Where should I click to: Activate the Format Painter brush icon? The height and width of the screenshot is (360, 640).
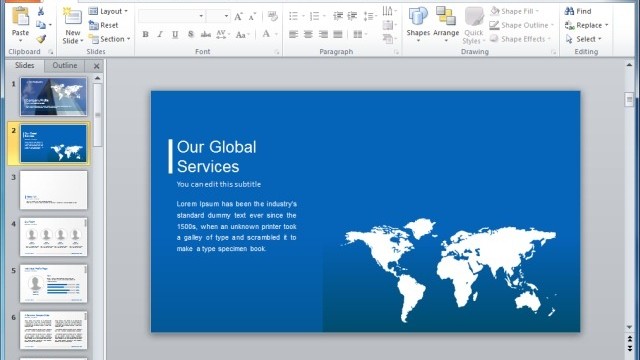[41, 39]
